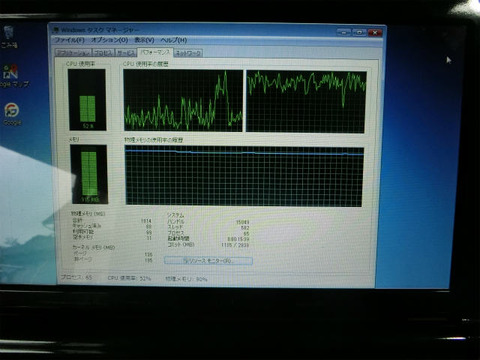
Task: Open the ファイル(F) menu
Action: [69, 40]
